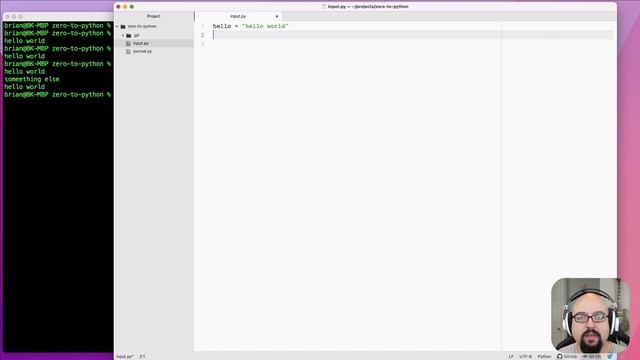640x360 pixels.
Task: Place cursor in the hello variable name
Action: click(x=222, y=26)
